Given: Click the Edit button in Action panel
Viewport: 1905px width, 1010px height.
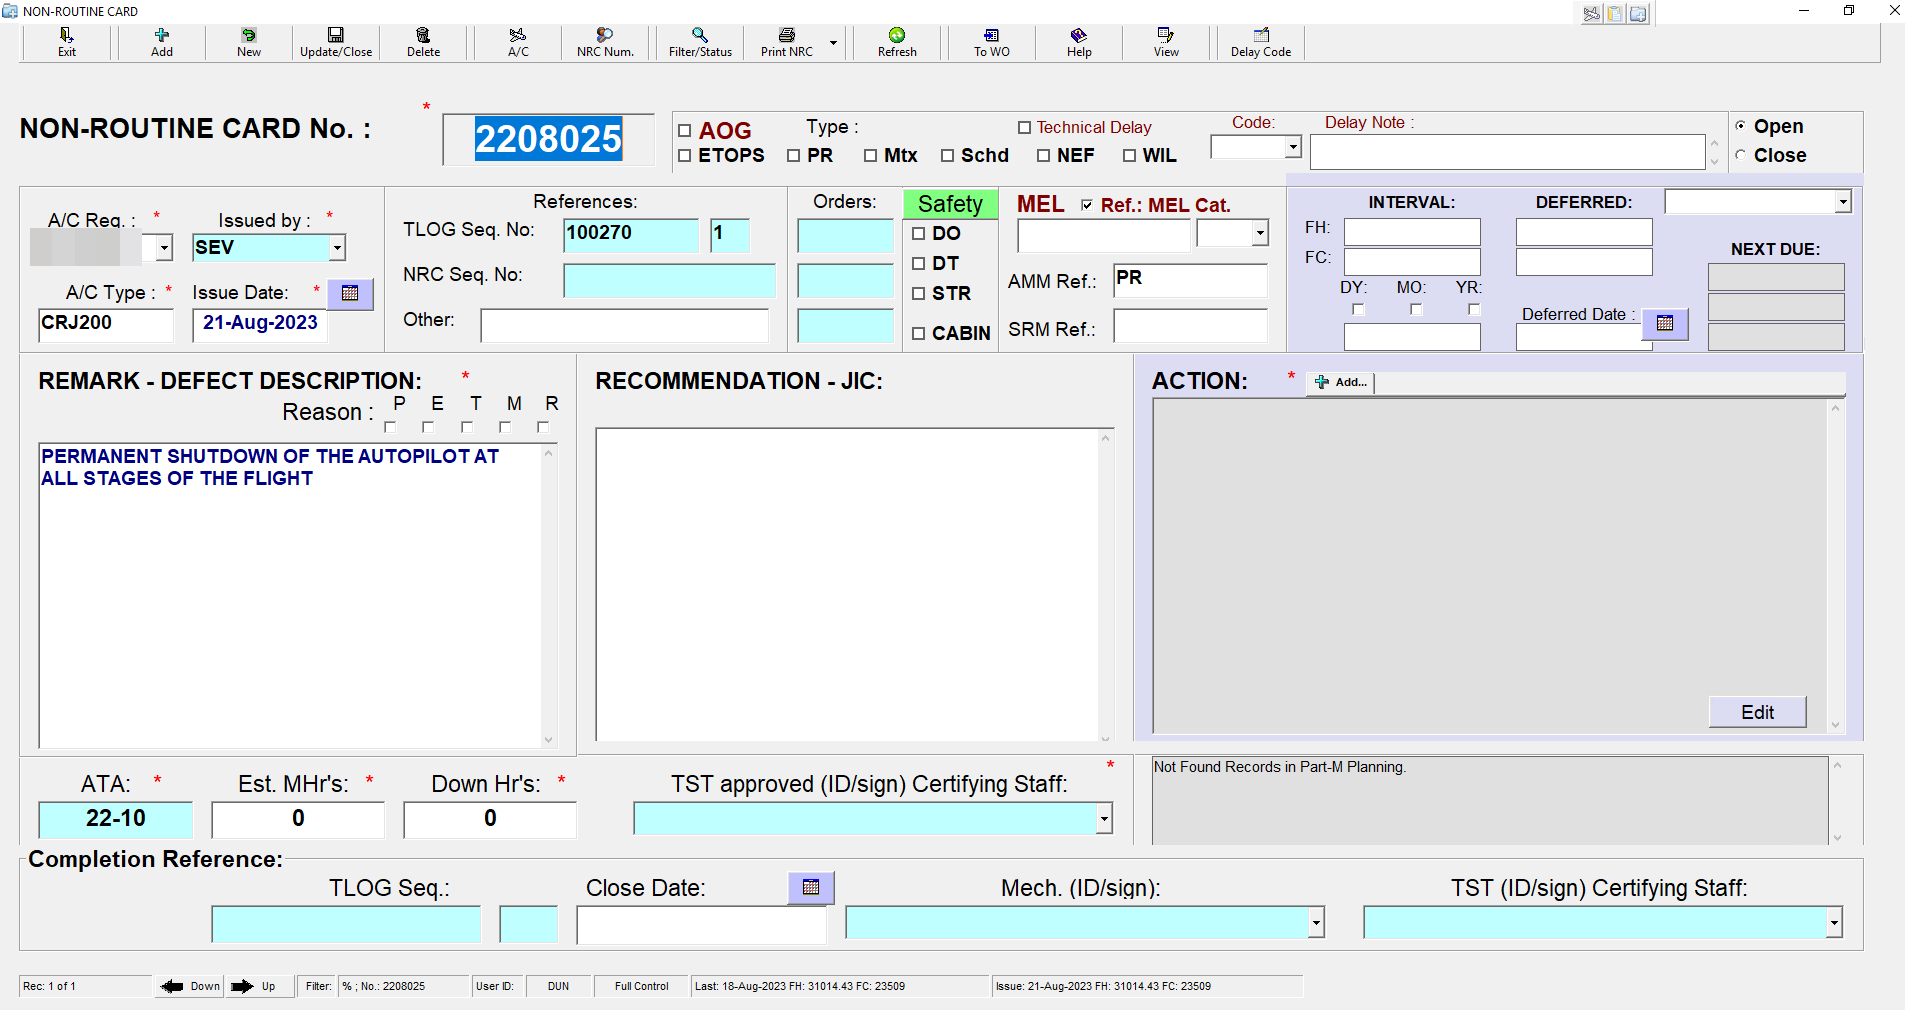Looking at the screenshot, I should [1757, 712].
